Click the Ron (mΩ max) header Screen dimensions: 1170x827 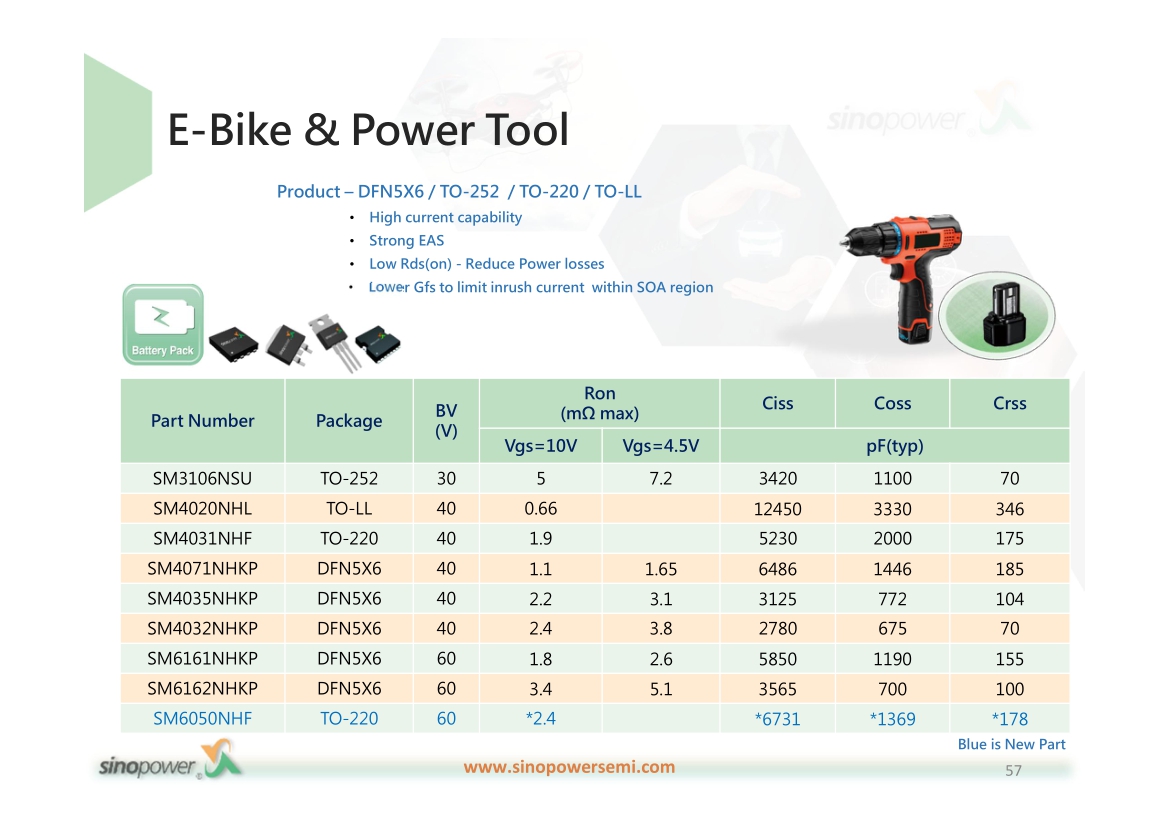(600, 403)
